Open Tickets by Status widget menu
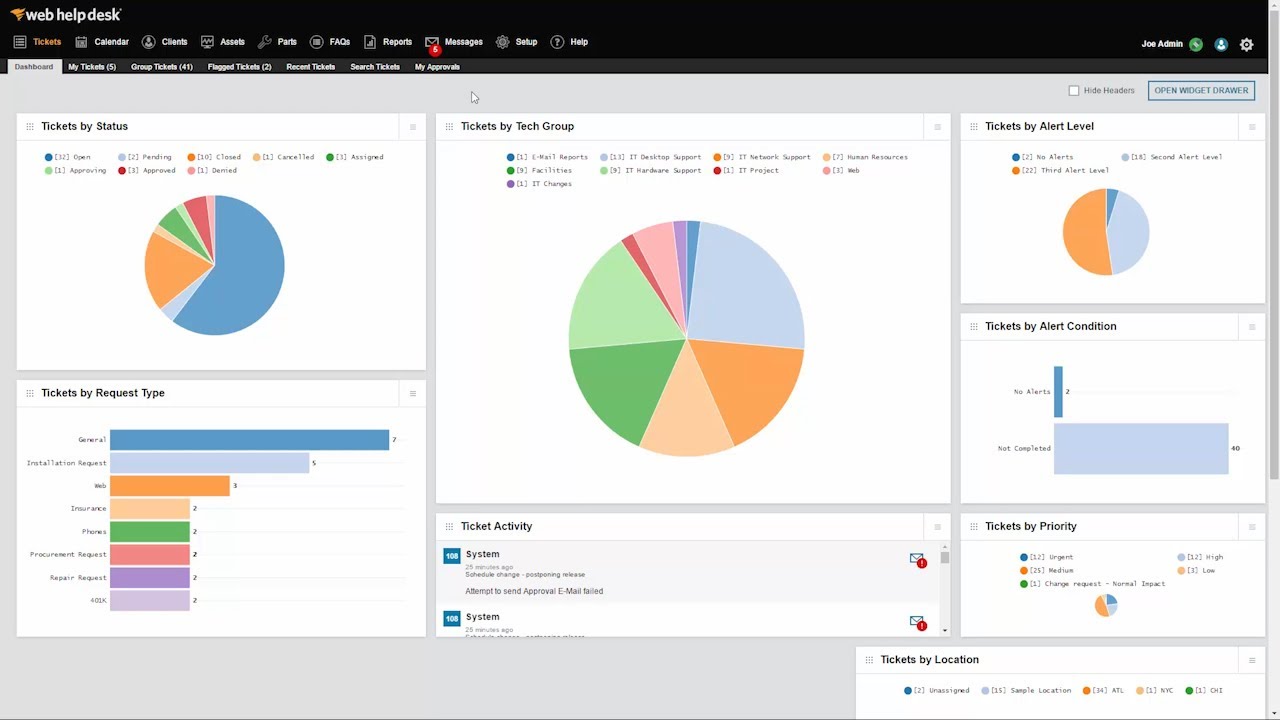This screenshot has width=1280, height=720. [413, 127]
